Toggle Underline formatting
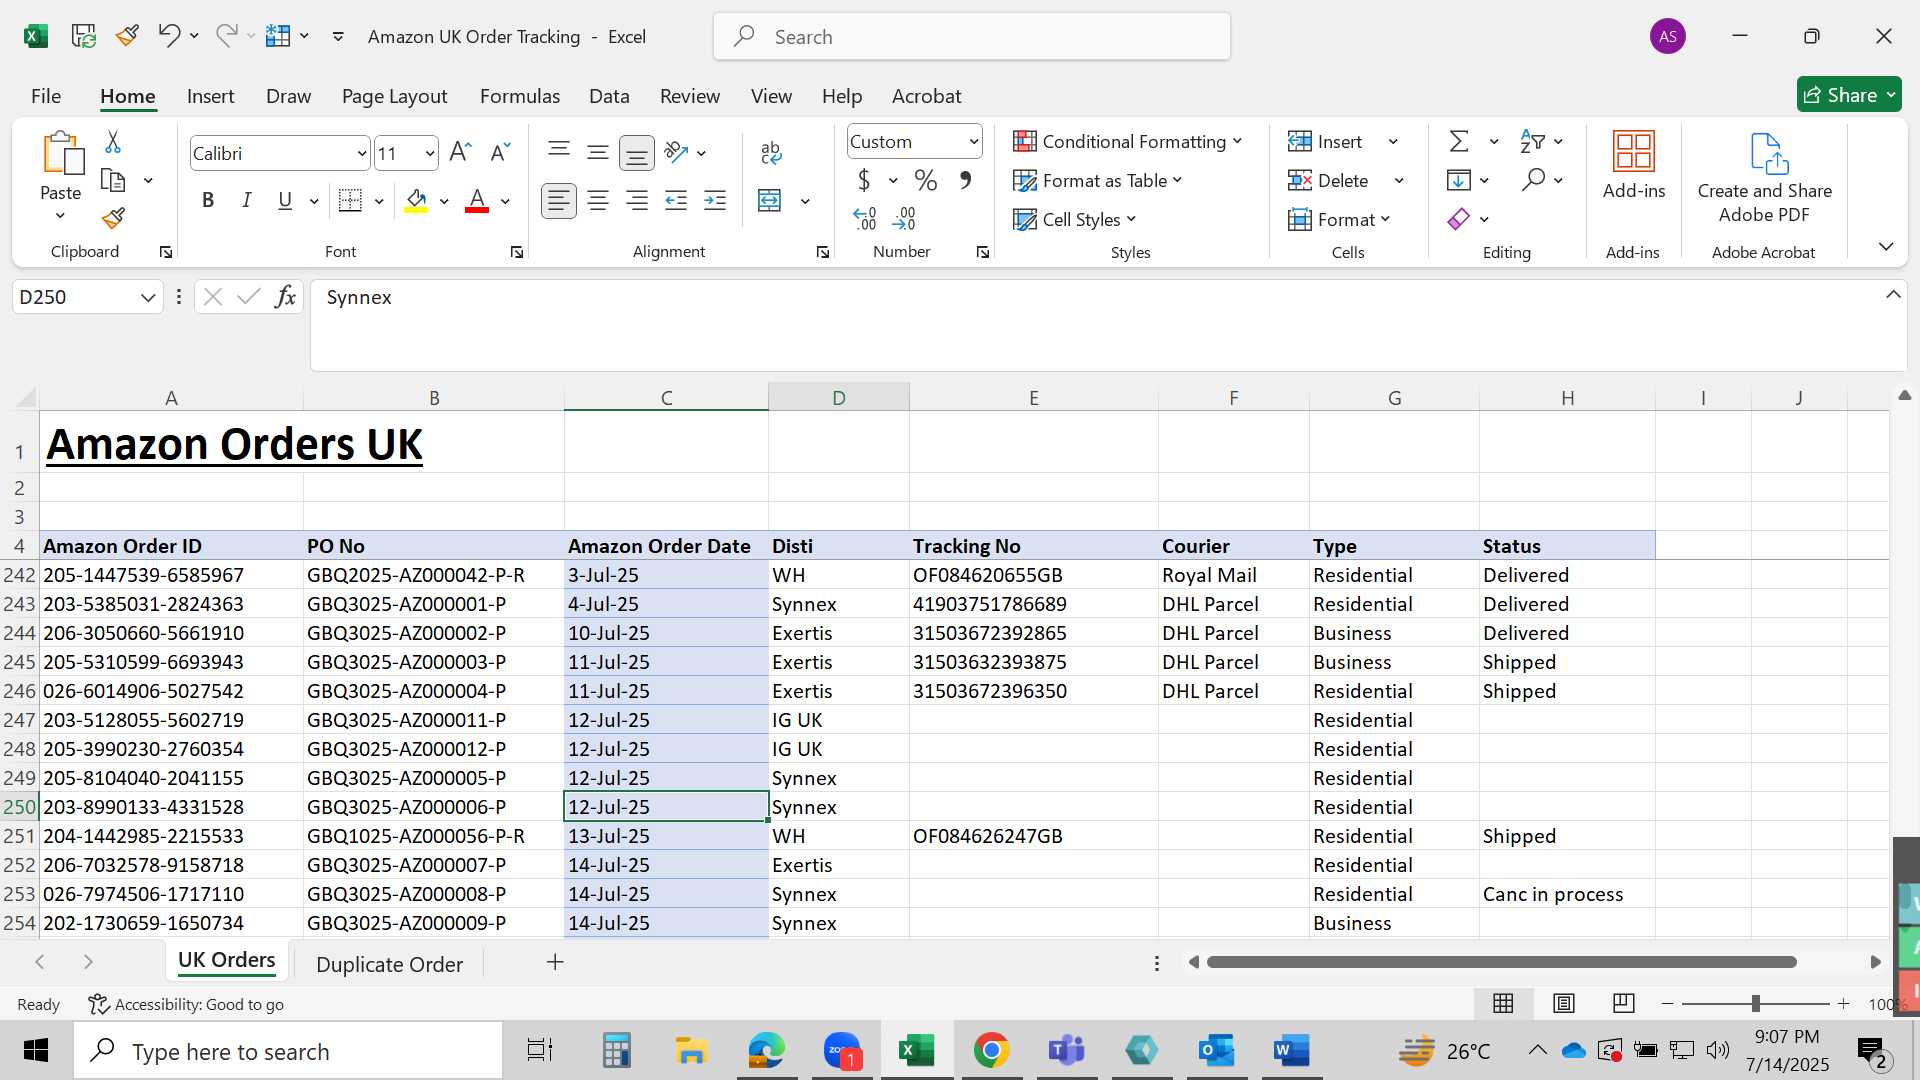Viewport: 1920px width, 1080px height. point(285,200)
